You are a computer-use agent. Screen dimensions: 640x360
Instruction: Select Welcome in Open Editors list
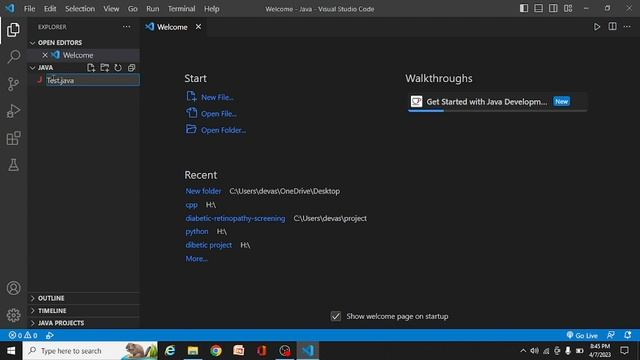coord(84,55)
